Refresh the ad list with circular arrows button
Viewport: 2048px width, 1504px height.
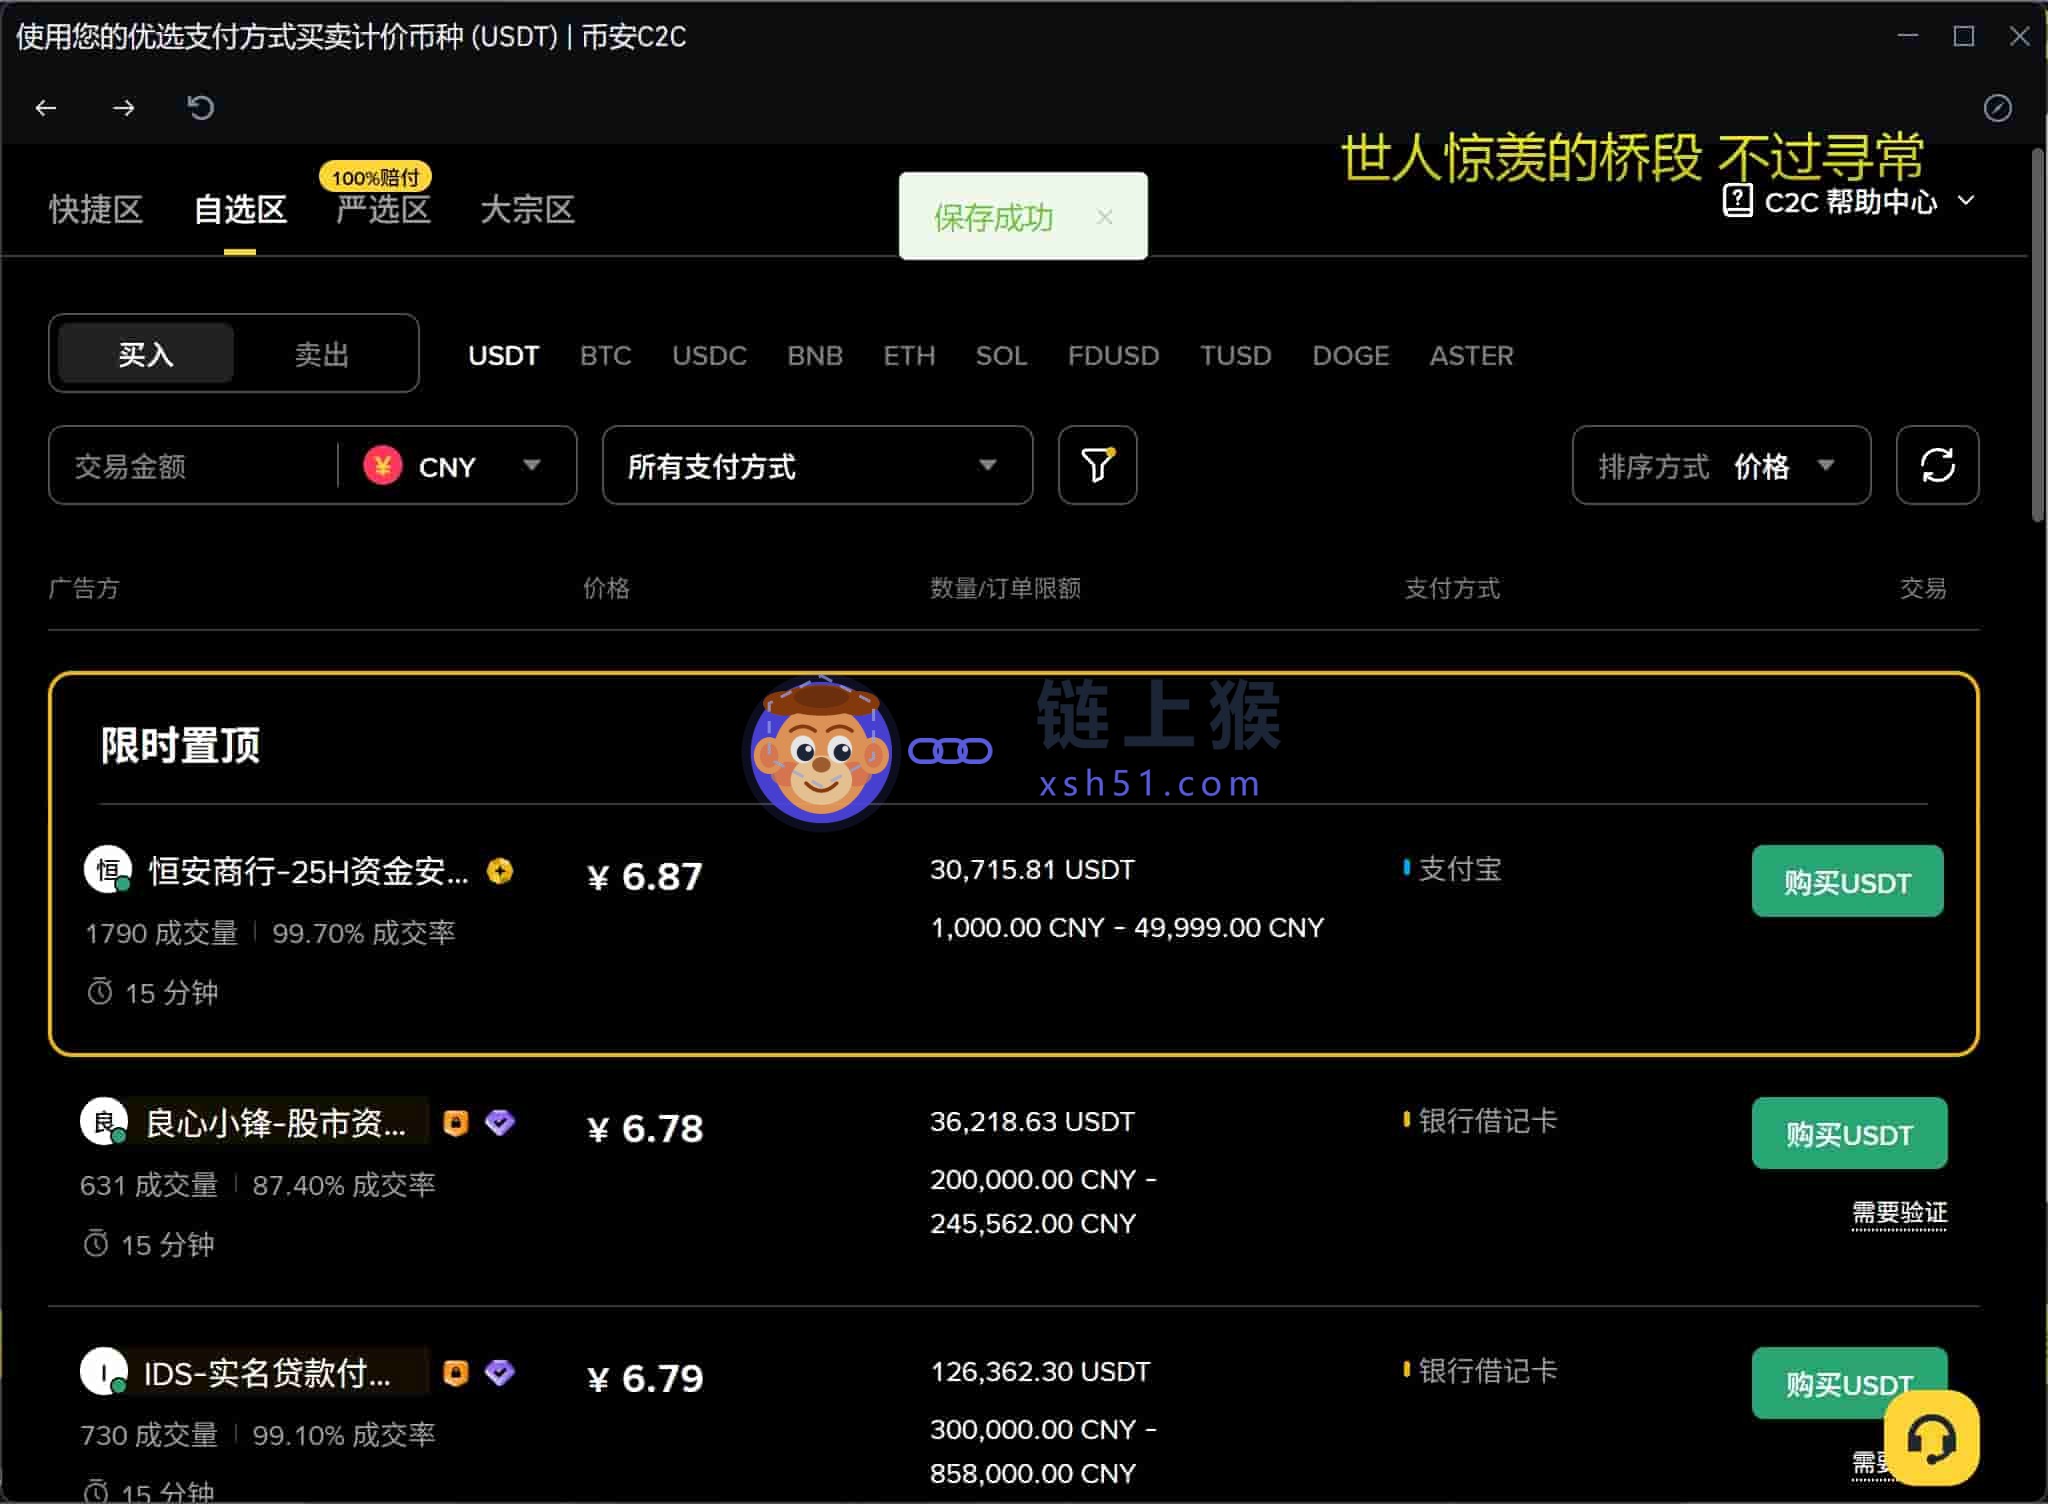1937,465
